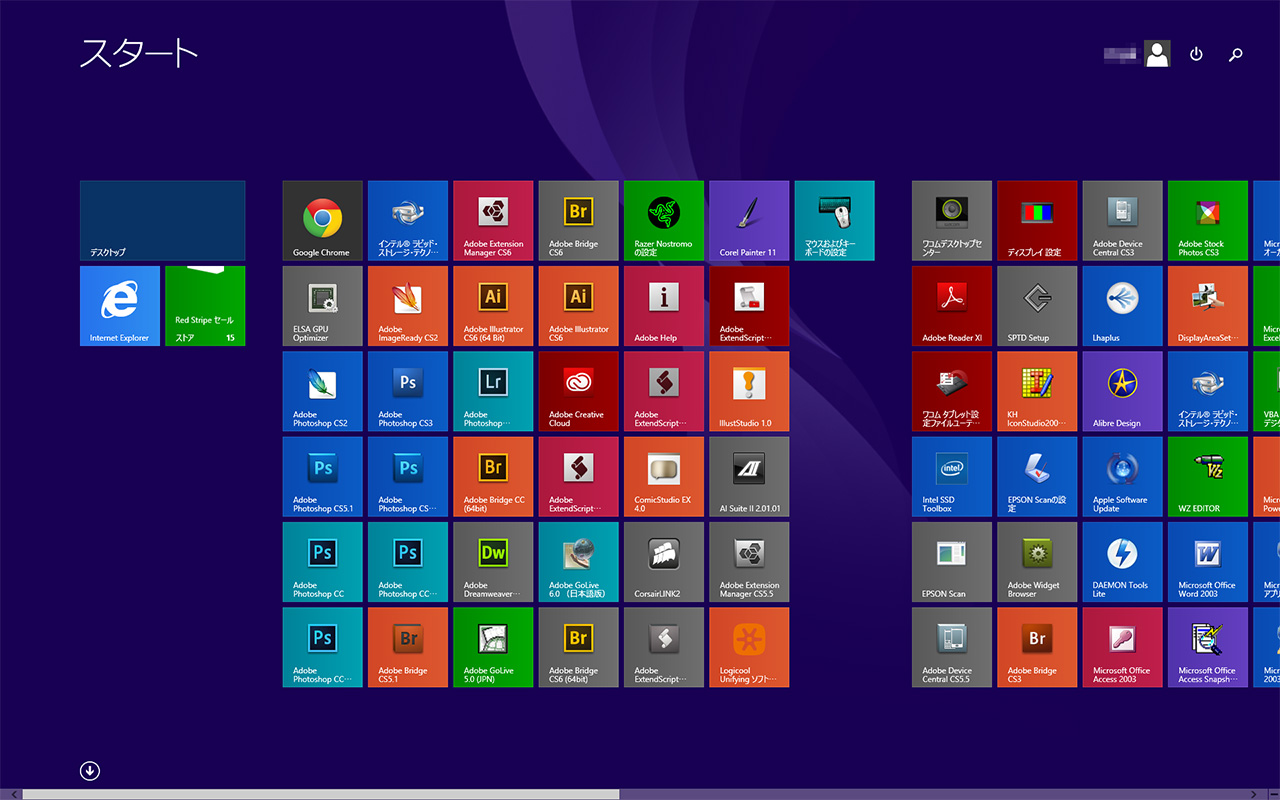Open DAEMON Tools Lite
The width and height of the screenshot is (1280, 800).
pyautogui.click(x=1123, y=562)
